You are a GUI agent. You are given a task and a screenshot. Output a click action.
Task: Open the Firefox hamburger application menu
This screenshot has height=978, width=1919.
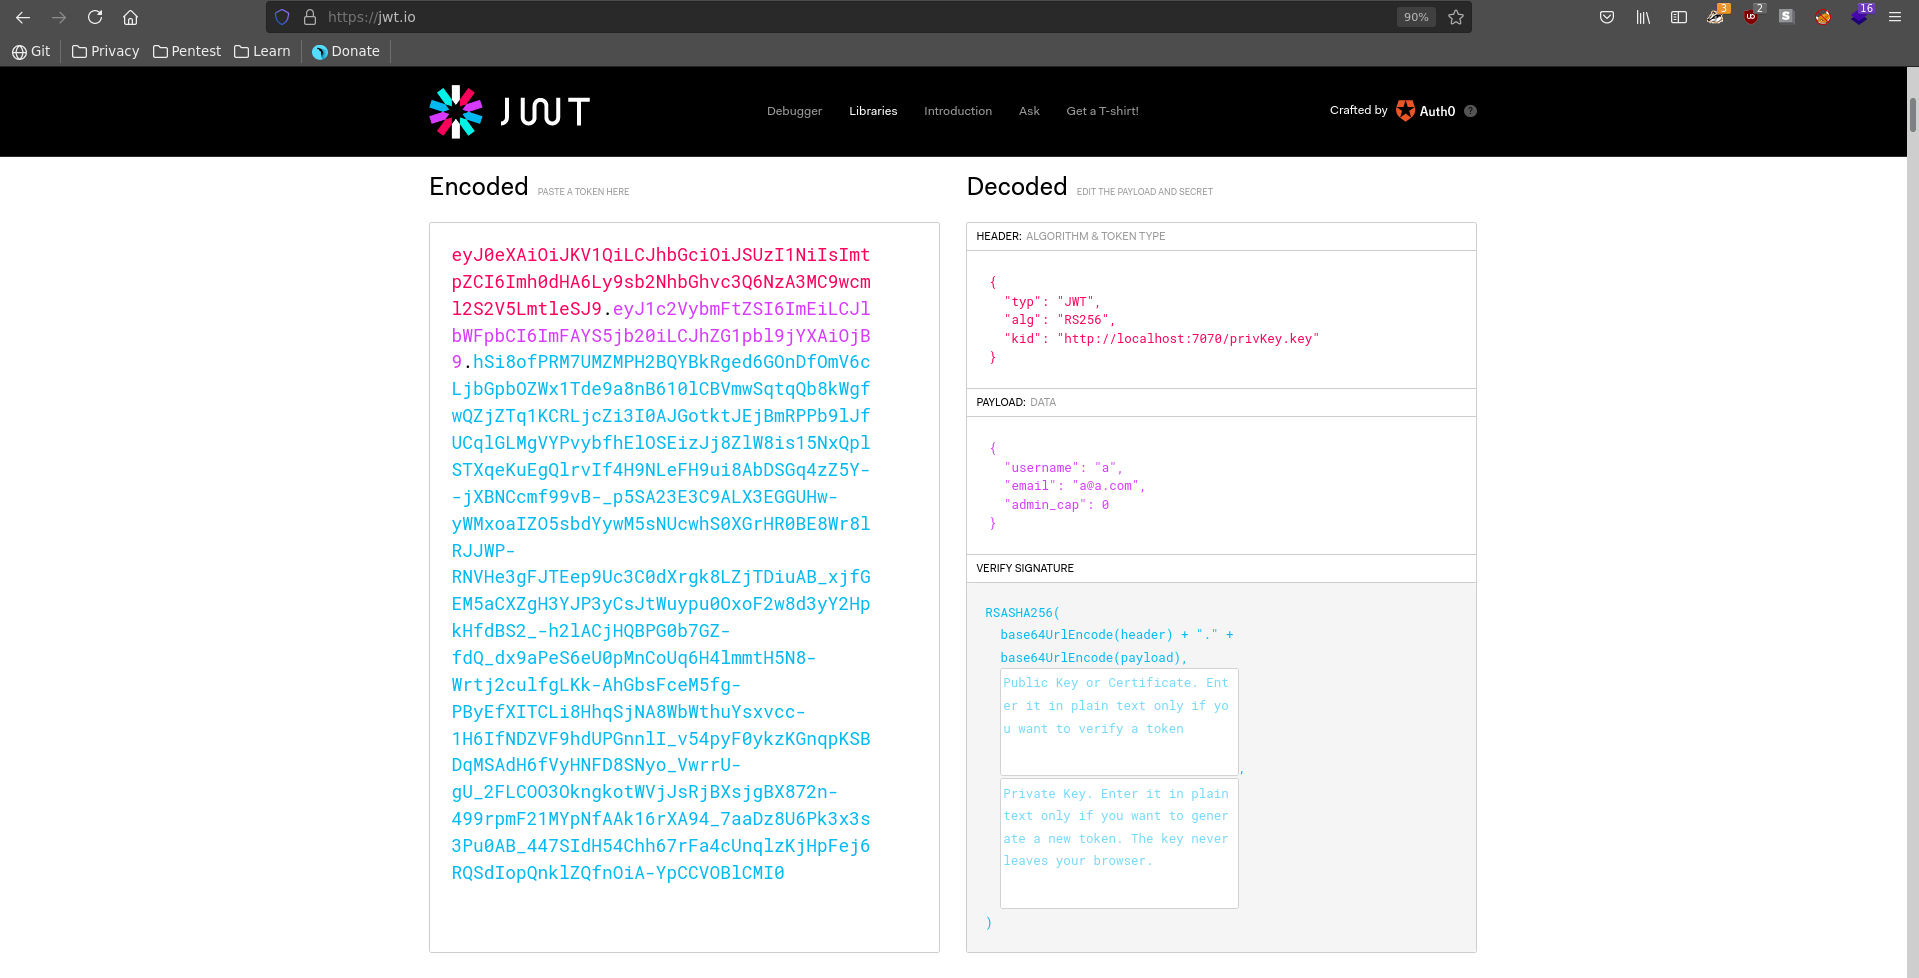(x=1894, y=17)
